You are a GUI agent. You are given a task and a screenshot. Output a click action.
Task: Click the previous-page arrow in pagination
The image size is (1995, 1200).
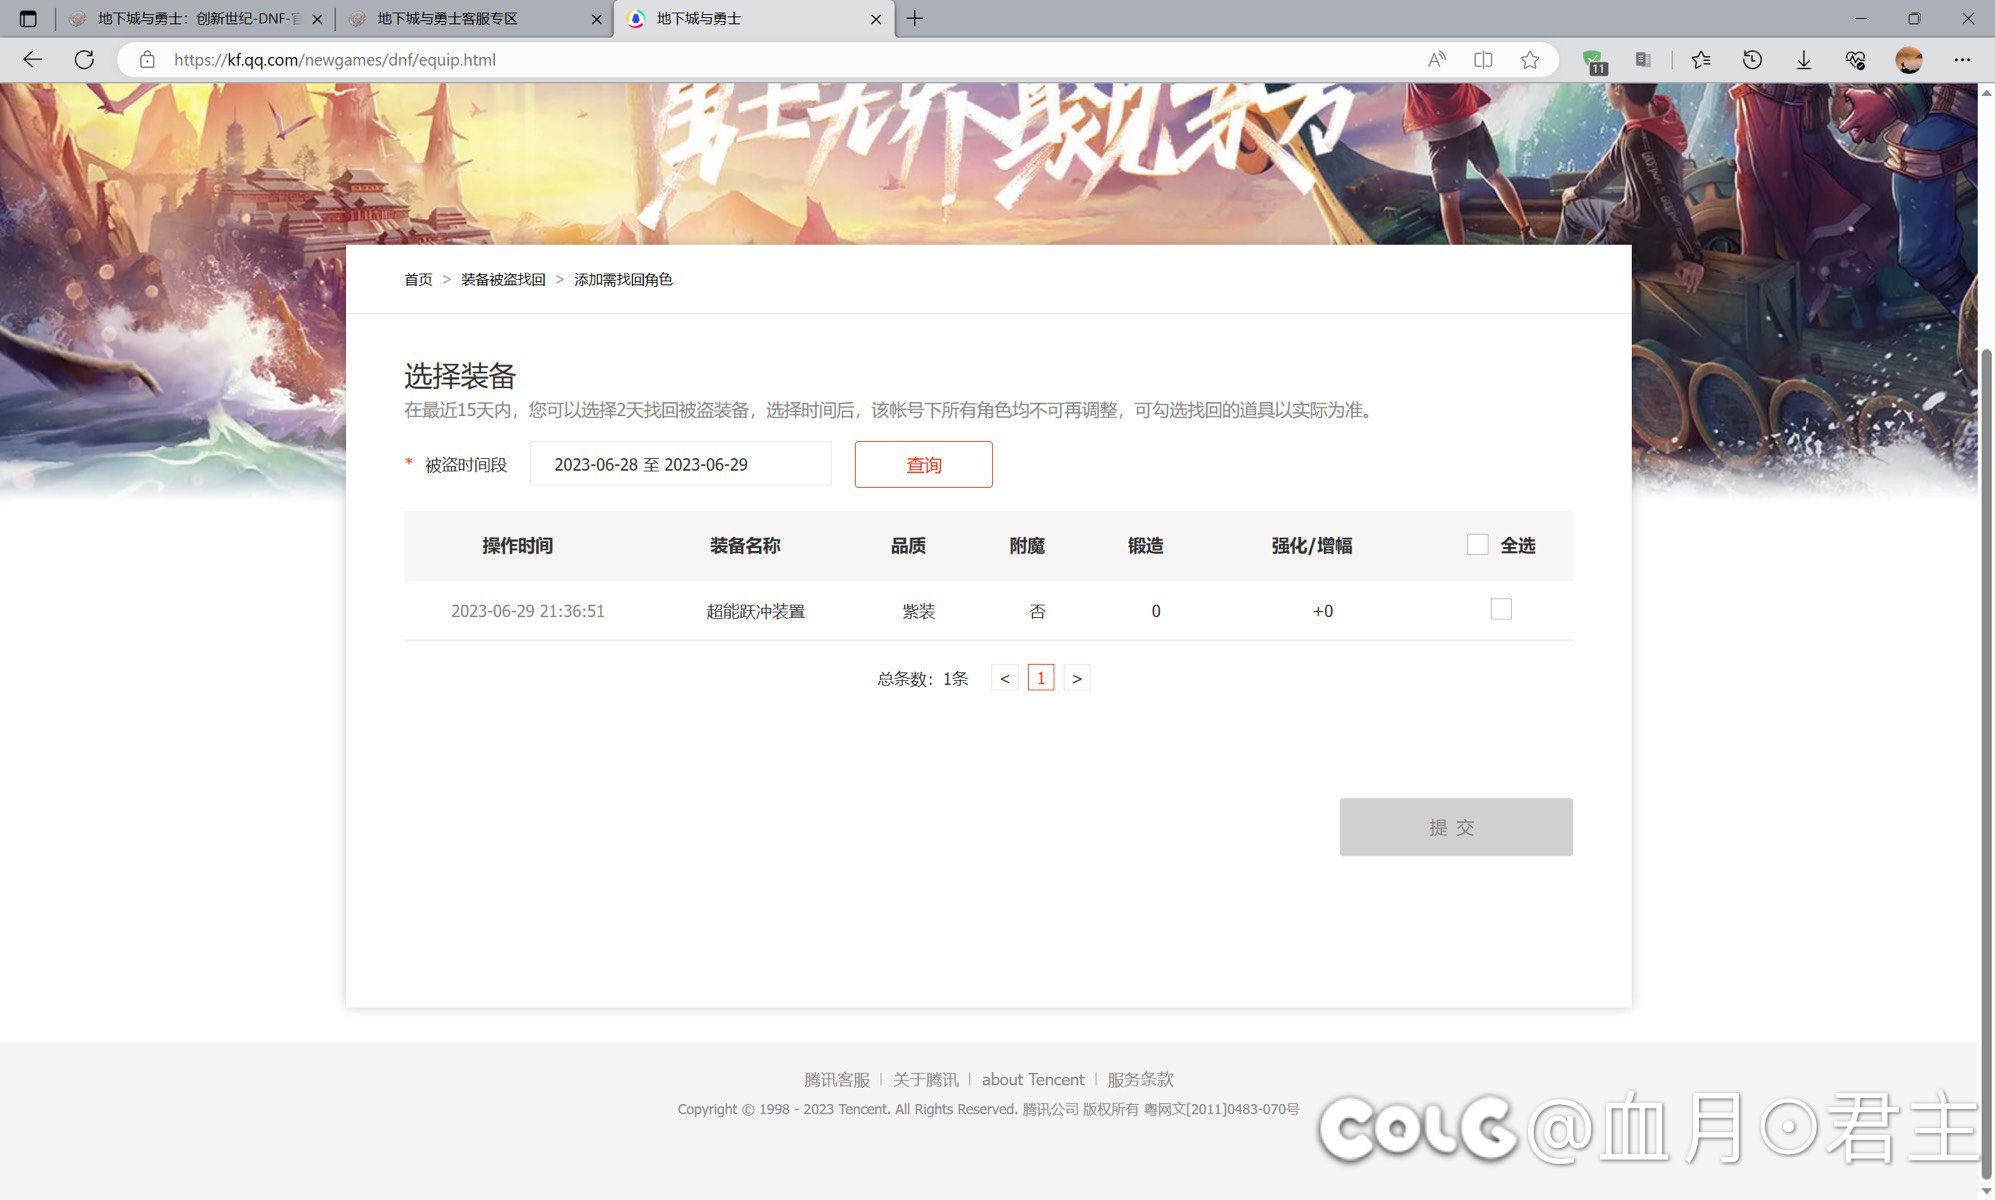pos(1004,677)
